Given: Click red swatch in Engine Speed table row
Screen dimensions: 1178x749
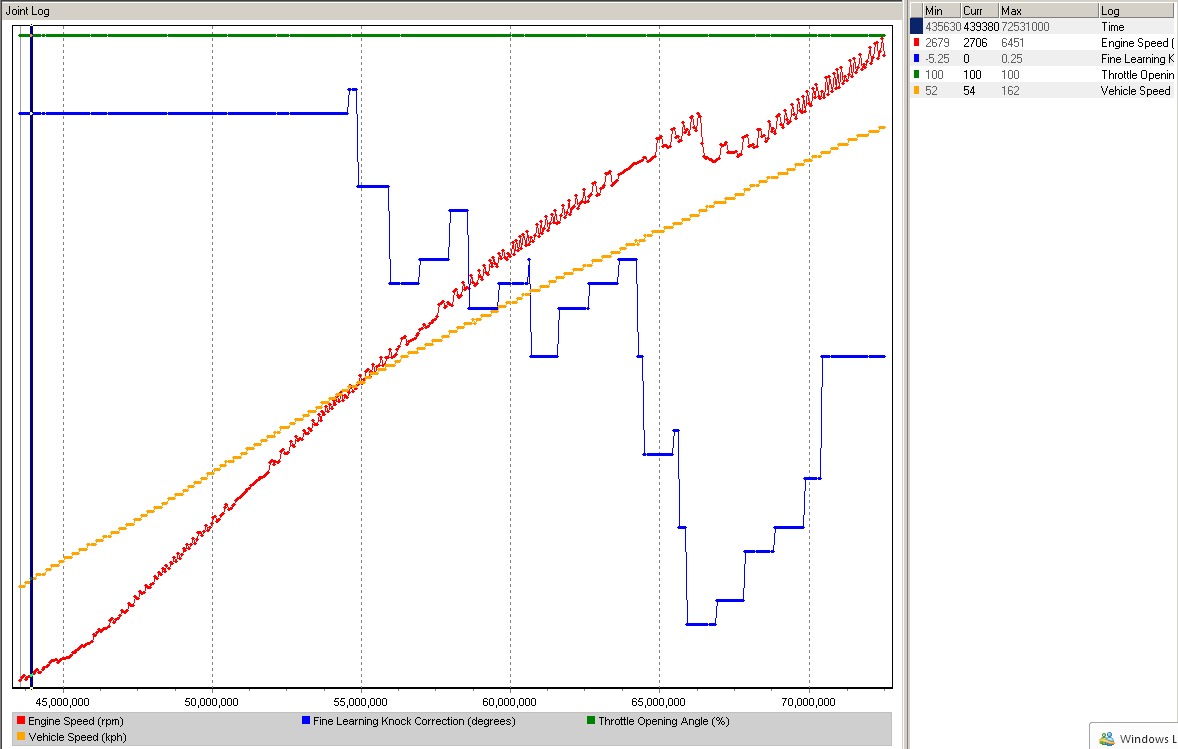Looking at the screenshot, I should 916,43.
